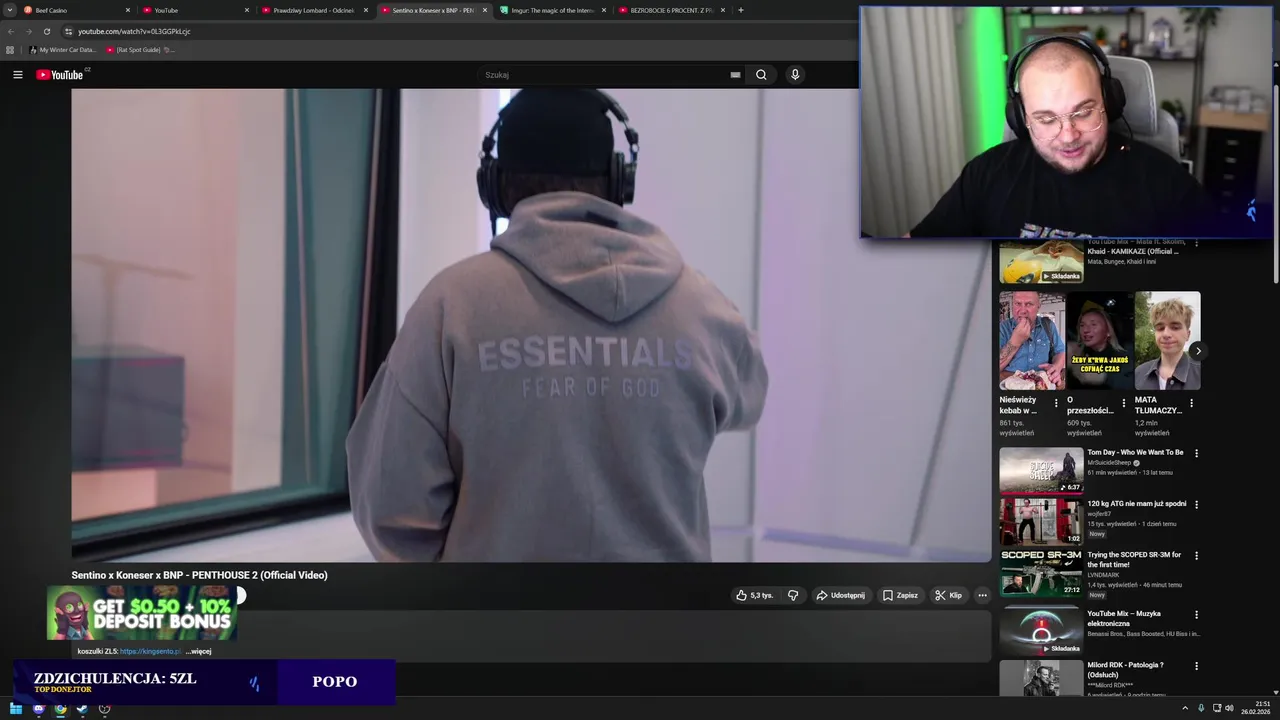
Task: Show next shorts with right arrow
Action: (1197, 351)
